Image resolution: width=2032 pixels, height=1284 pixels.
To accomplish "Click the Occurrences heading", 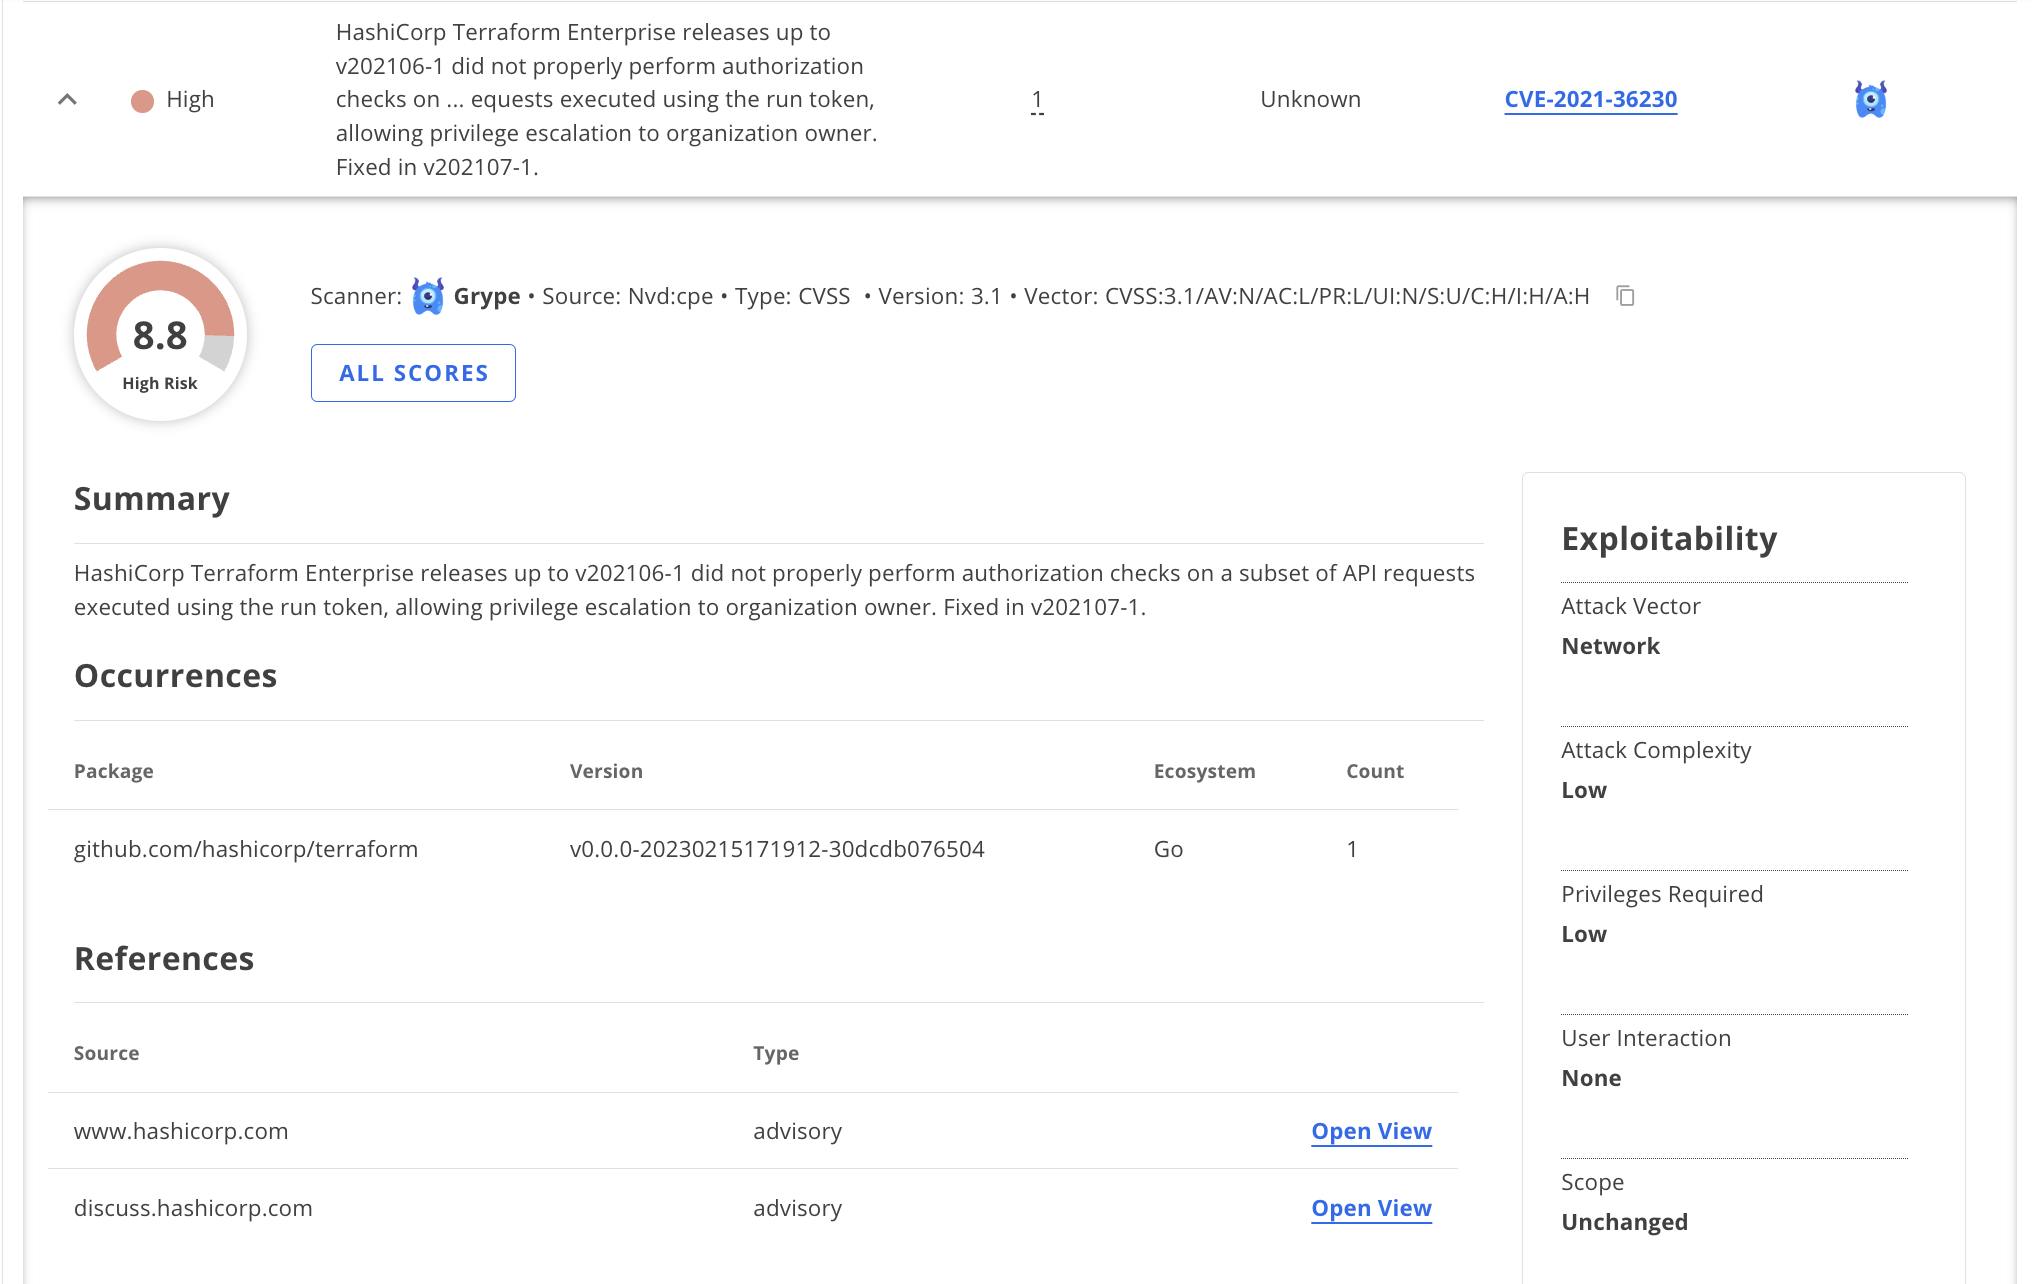I will (x=175, y=675).
